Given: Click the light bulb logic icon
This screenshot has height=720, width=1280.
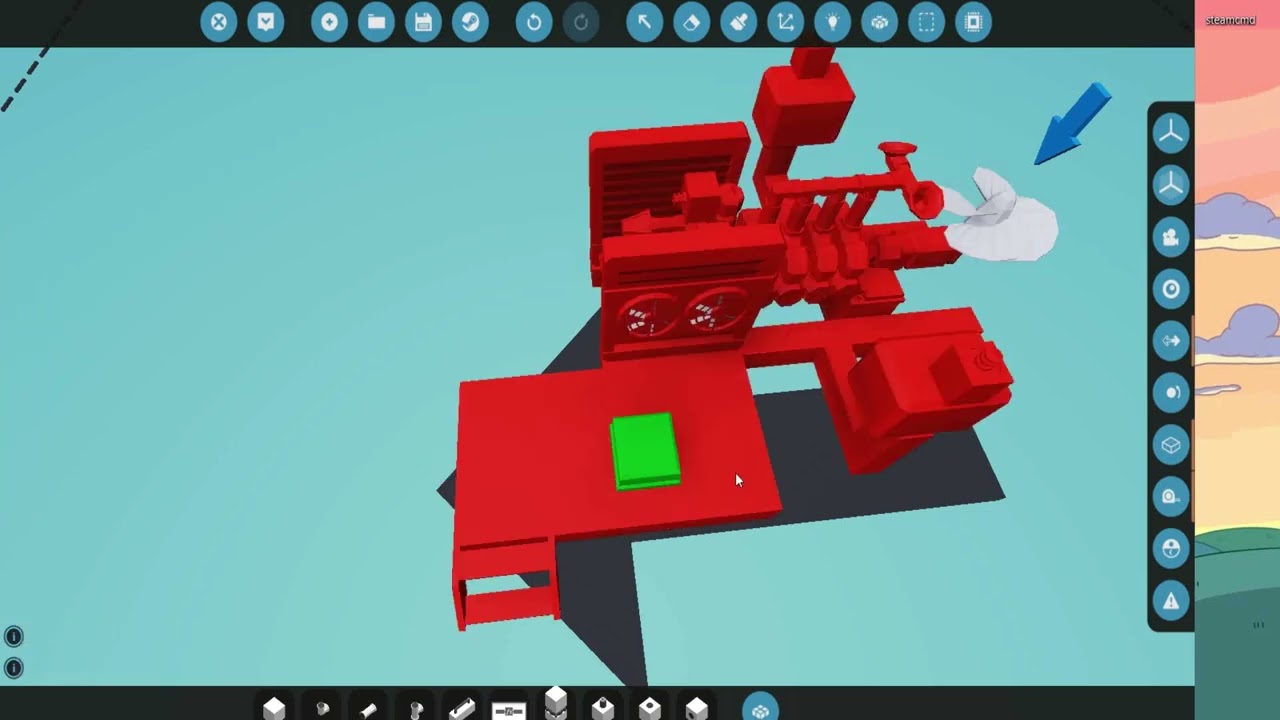Looking at the screenshot, I should (833, 22).
